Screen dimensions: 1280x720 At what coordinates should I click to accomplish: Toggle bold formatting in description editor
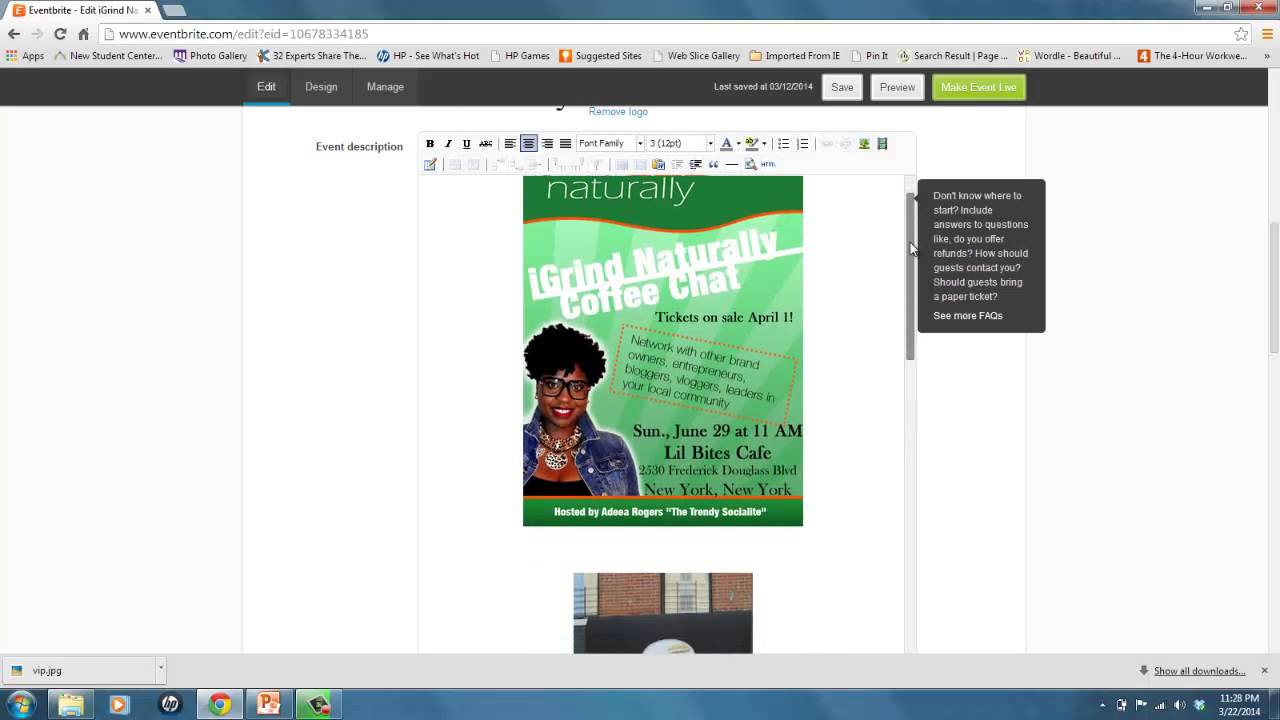pyautogui.click(x=430, y=144)
